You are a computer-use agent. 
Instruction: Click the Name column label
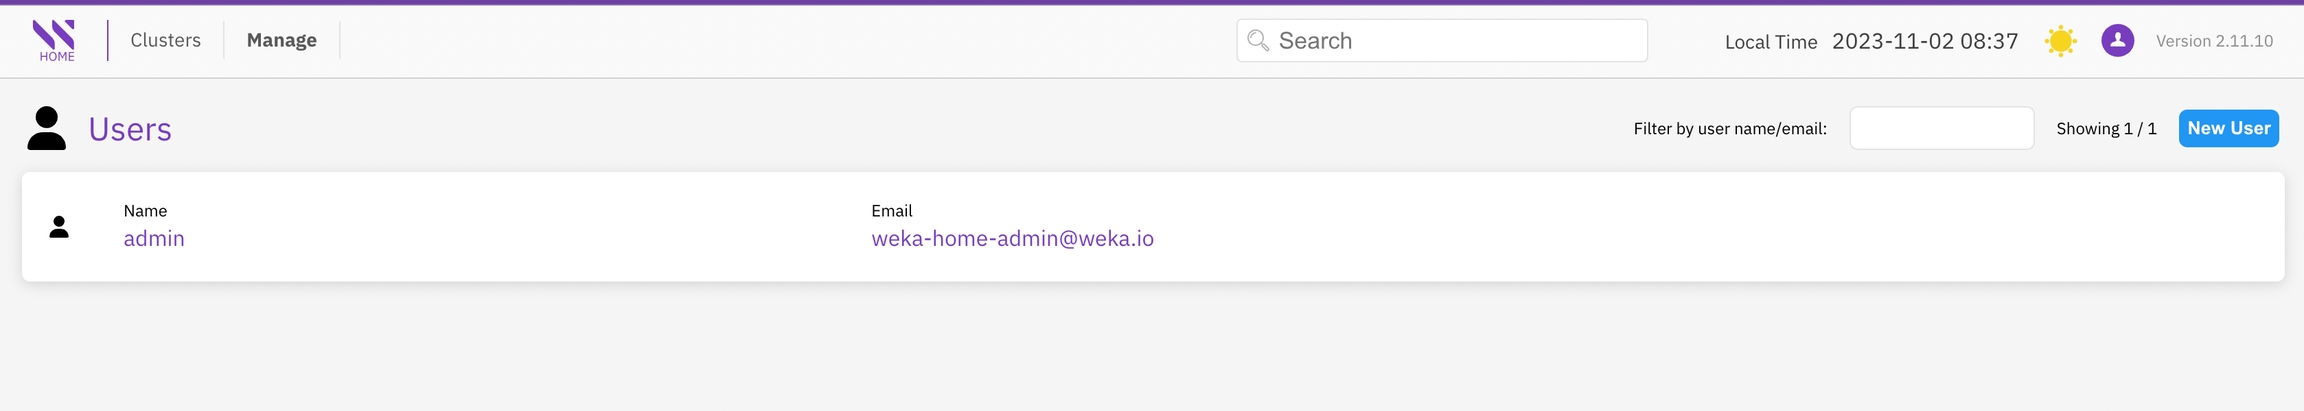[145, 211]
